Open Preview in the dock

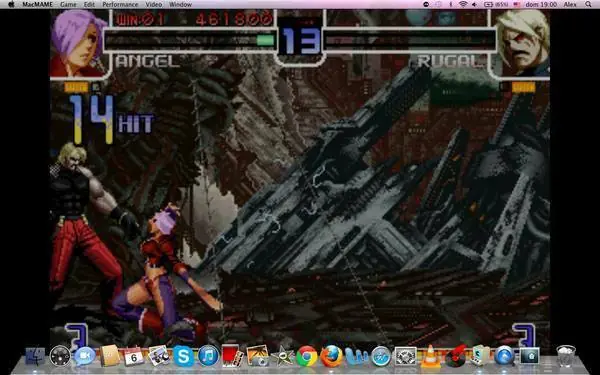tap(159, 356)
